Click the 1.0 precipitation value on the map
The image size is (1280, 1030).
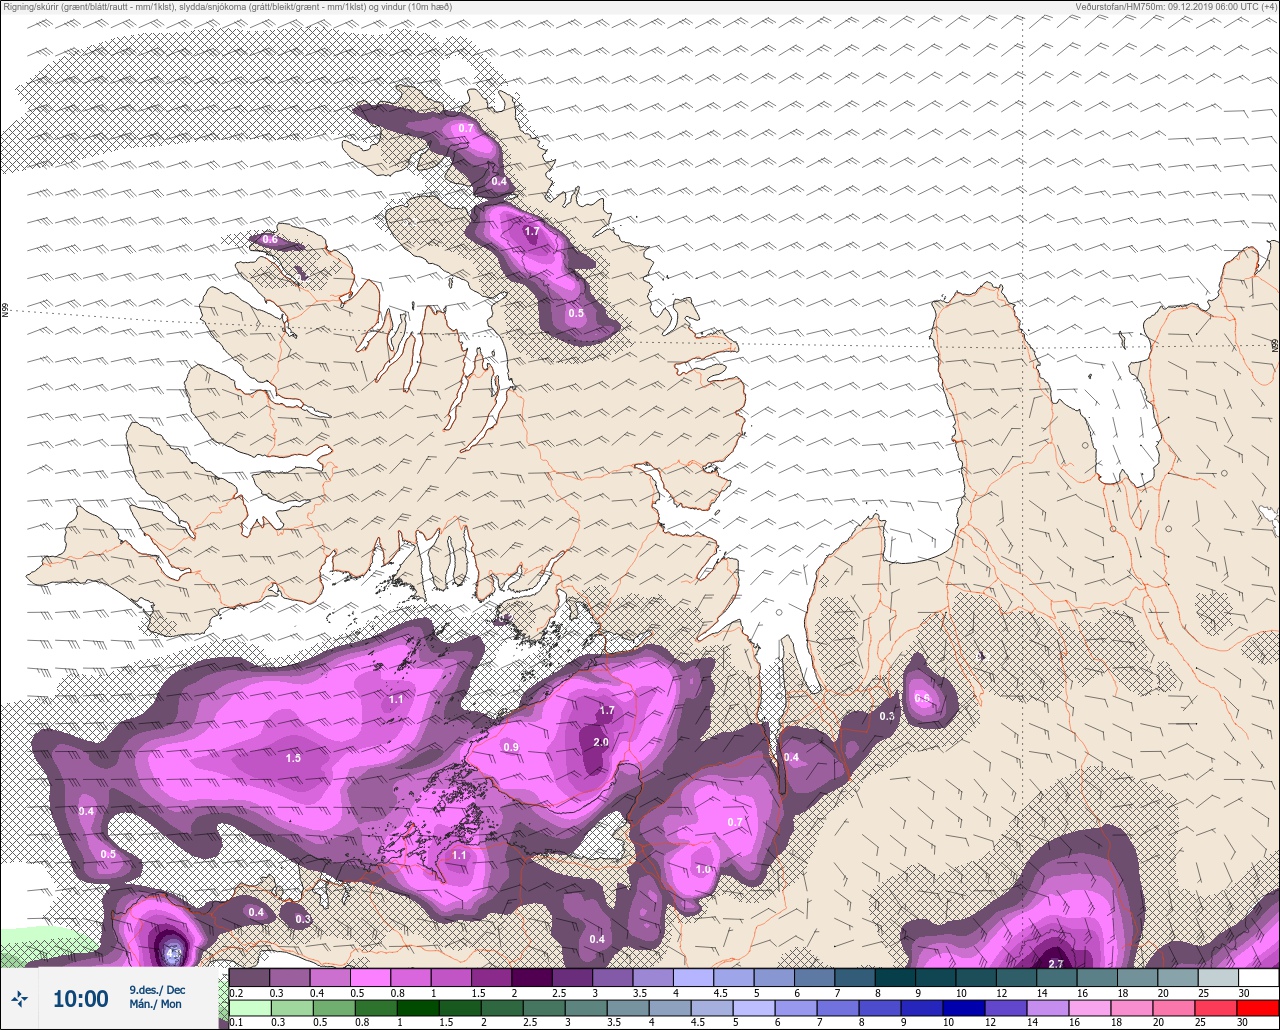(703, 870)
